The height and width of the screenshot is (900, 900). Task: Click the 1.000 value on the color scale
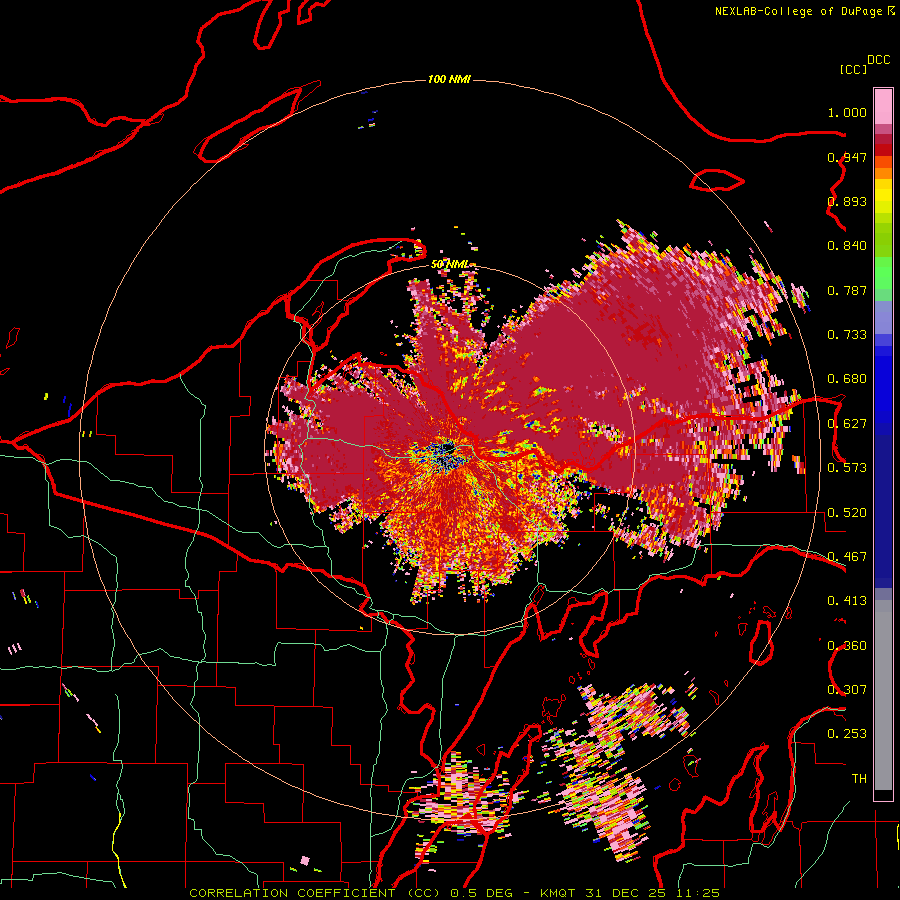pyautogui.click(x=847, y=112)
